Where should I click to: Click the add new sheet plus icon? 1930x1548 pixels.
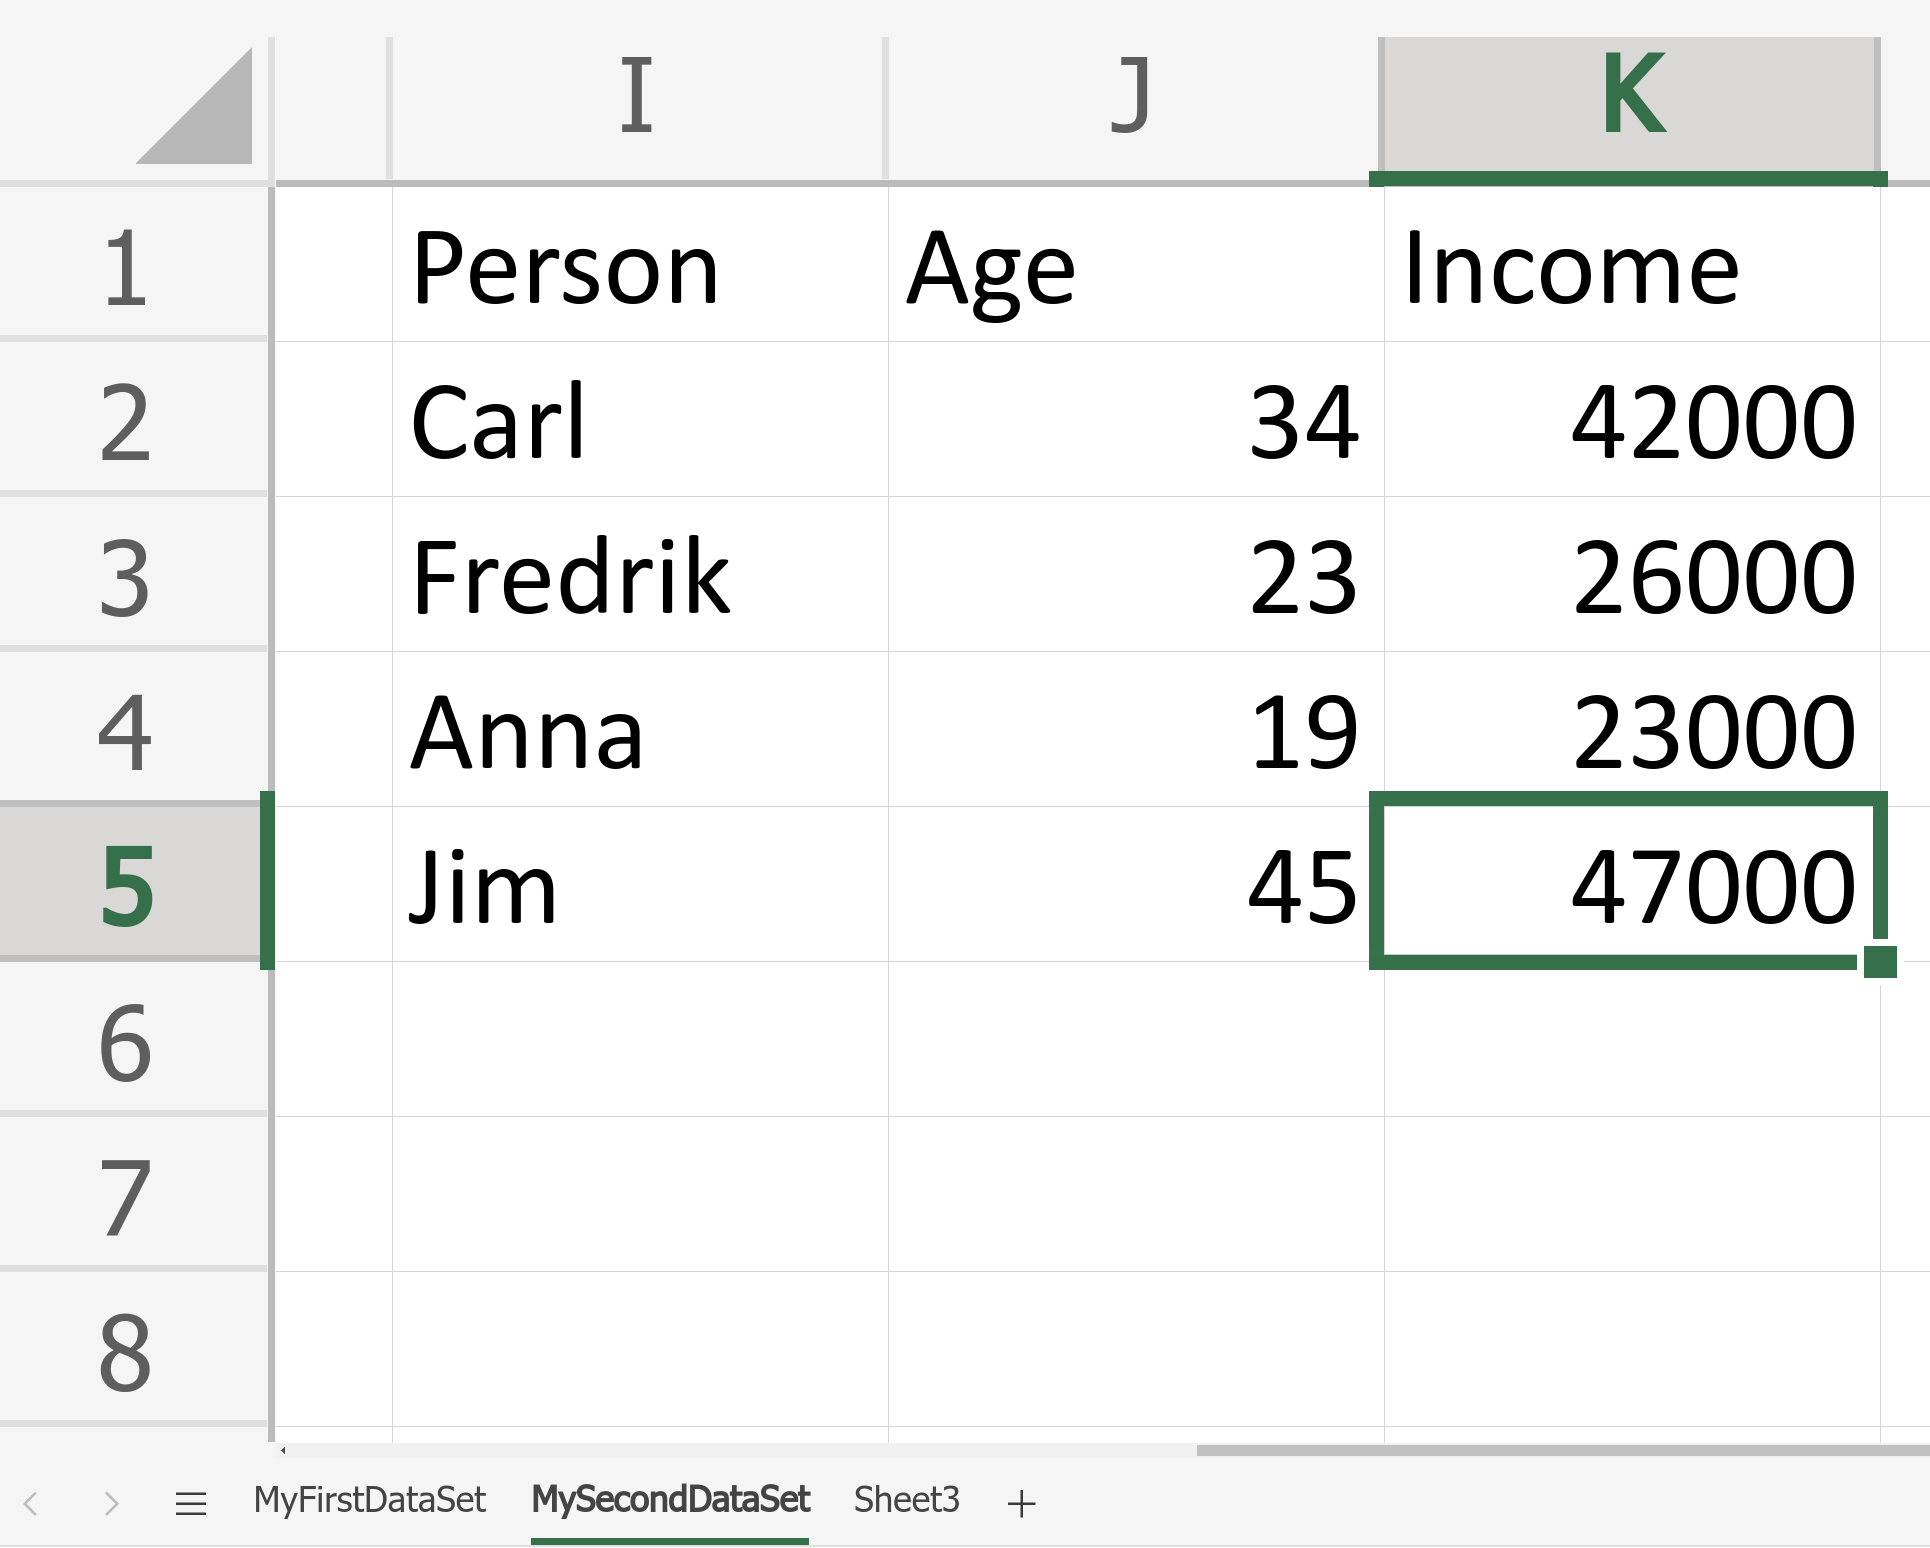click(1021, 1503)
